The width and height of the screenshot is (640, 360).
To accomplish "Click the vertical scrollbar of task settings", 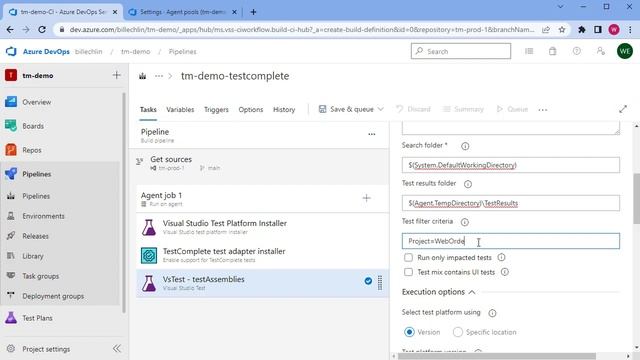I will click(x=636, y=198).
